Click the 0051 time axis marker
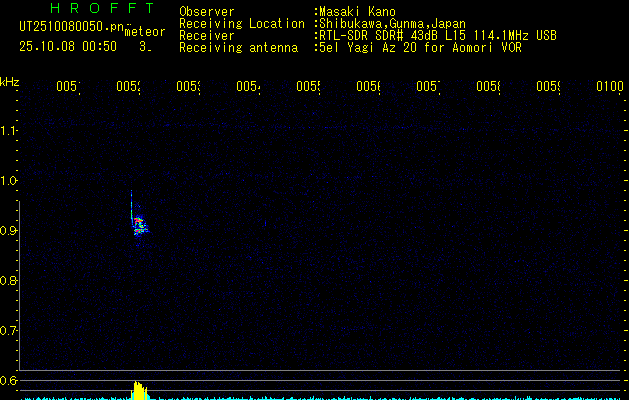Image resolution: width=629 pixels, height=400 pixels. [68, 87]
